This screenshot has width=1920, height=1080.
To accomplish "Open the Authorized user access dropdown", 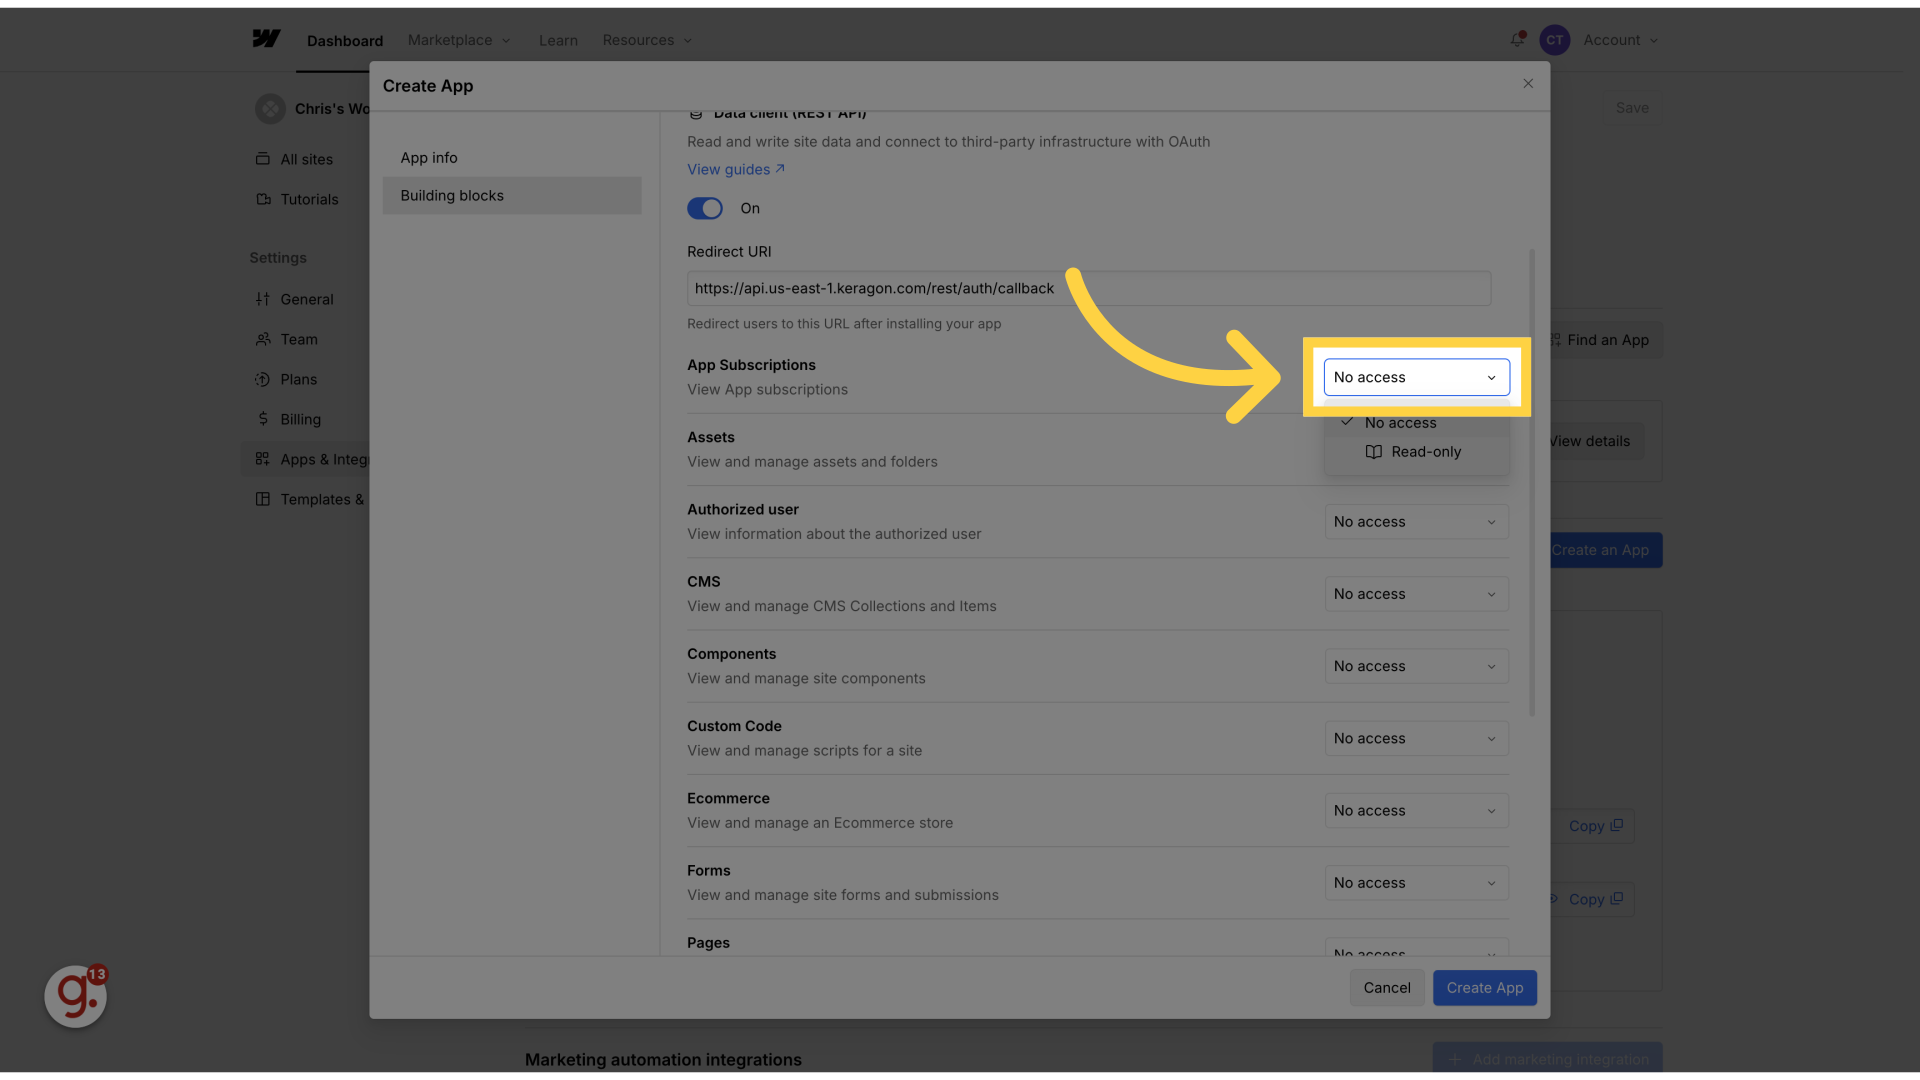I will pyautogui.click(x=1416, y=522).
